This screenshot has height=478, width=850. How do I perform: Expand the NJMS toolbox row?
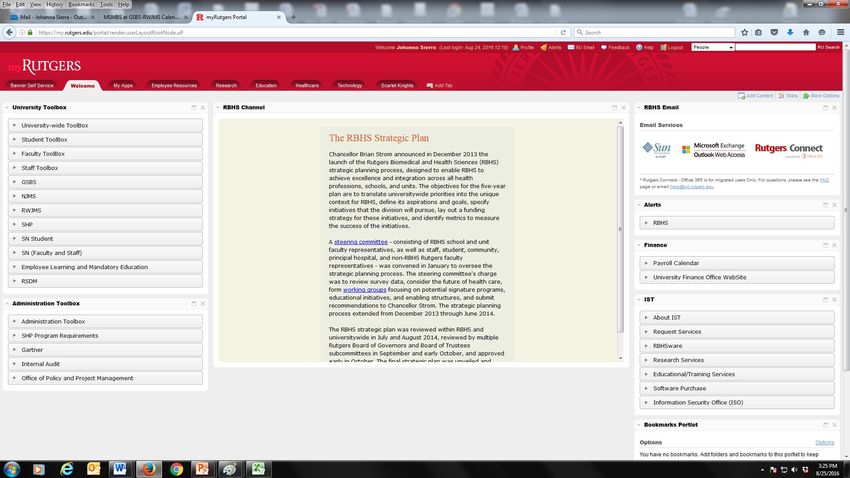coord(105,196)
